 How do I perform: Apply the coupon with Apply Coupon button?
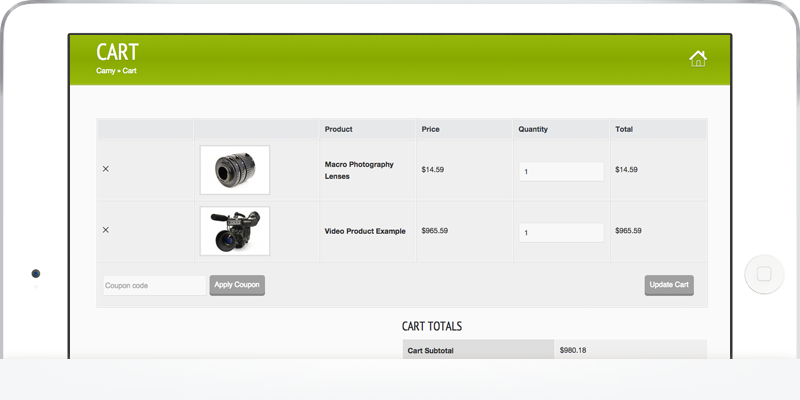coord(237,285)
